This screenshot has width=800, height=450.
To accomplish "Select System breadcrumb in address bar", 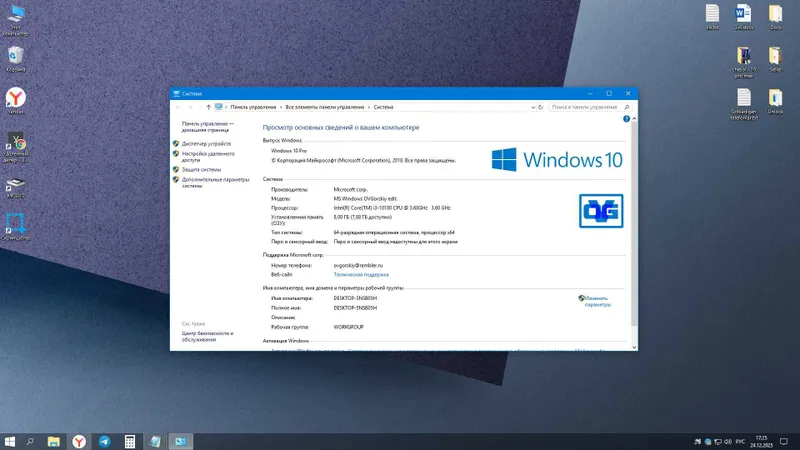I will pyautogui.click(x=383, y=107).
